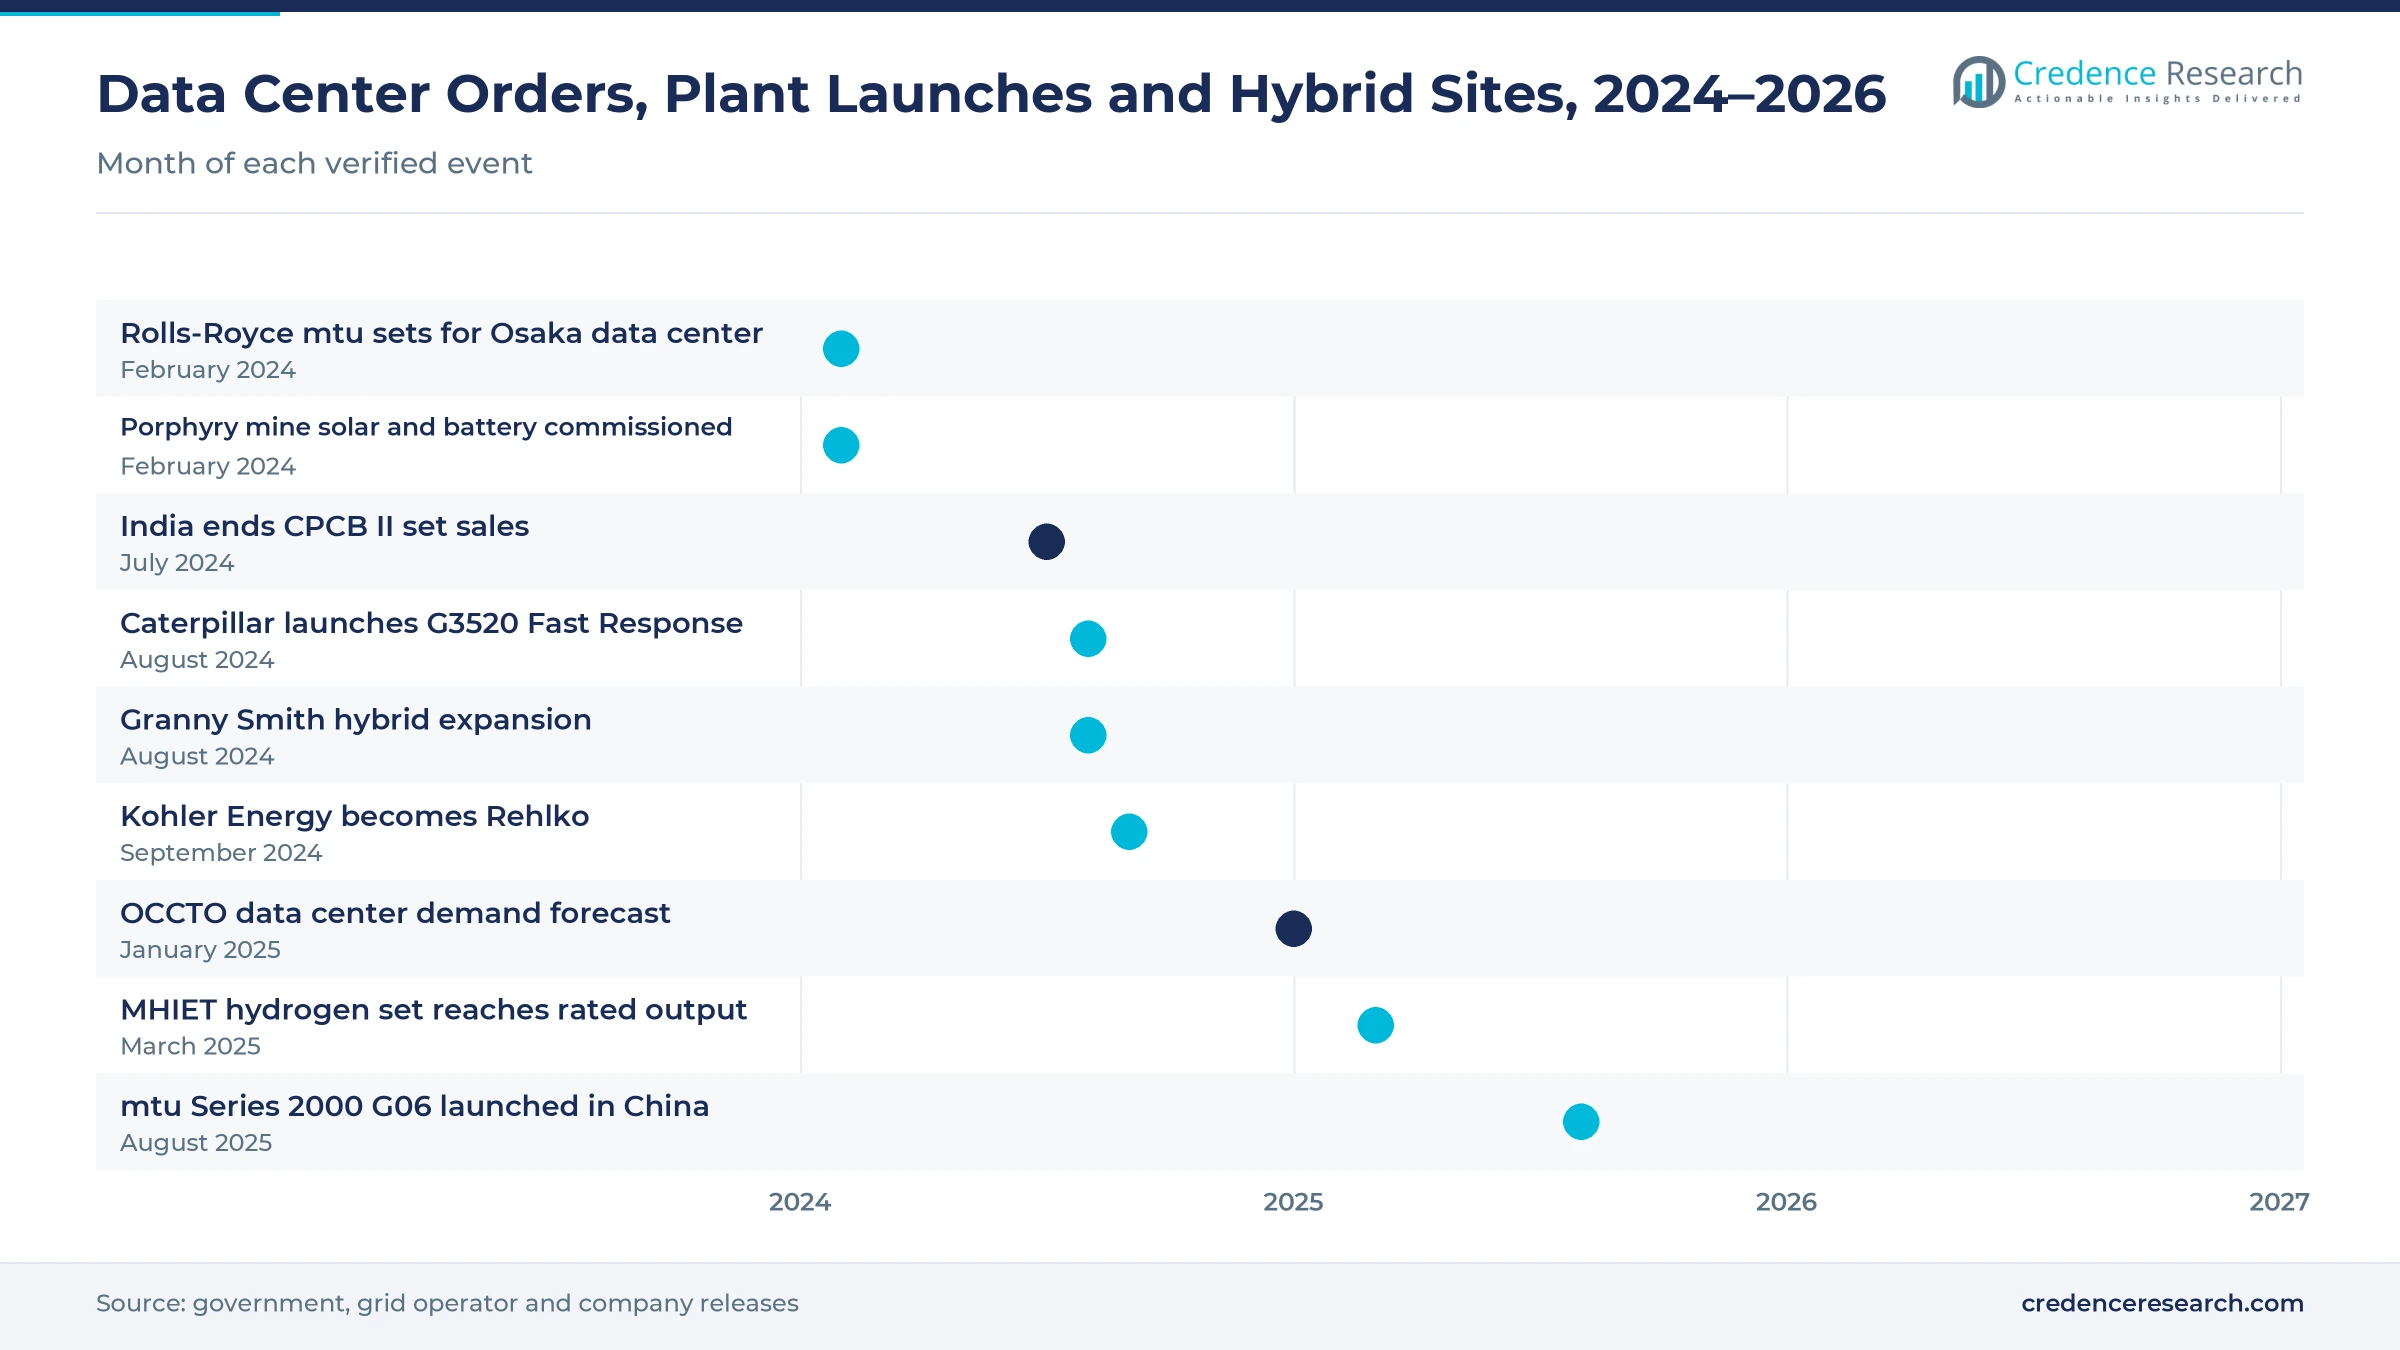Click the 2024 axis label
This screenshot has width=2400, height=1350.
(x=800, y=1202)
